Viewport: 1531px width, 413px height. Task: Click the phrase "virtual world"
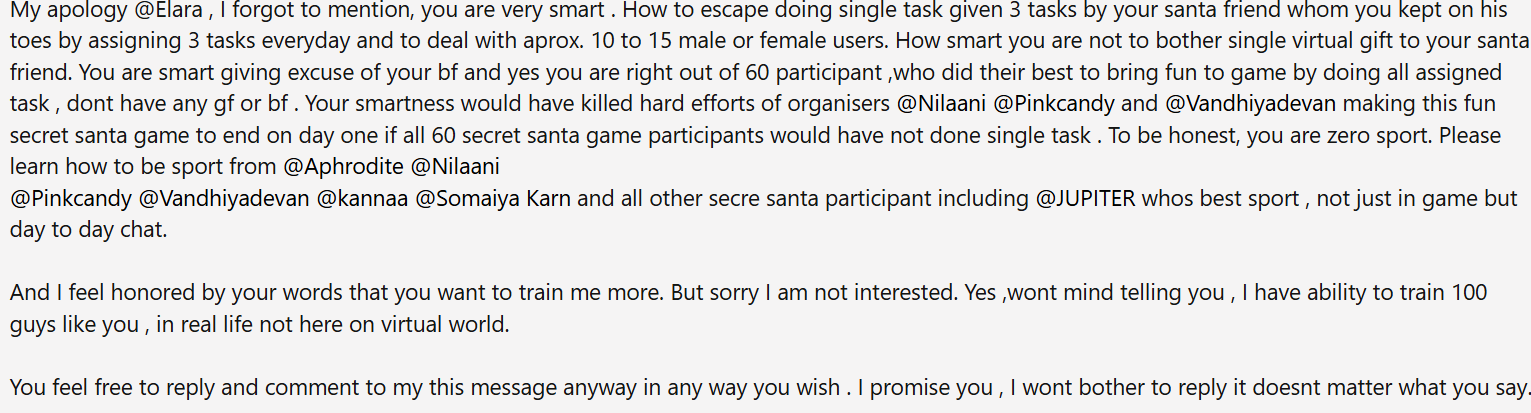point(450,326)
